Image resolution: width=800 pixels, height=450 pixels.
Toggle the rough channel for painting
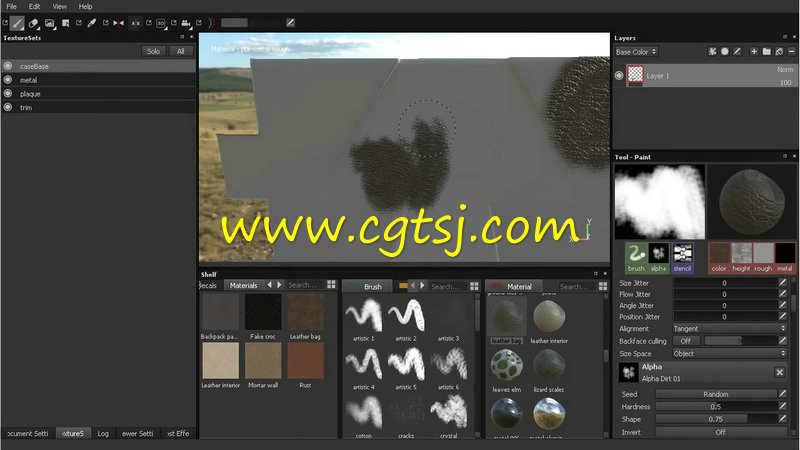(x=763, y=258)
